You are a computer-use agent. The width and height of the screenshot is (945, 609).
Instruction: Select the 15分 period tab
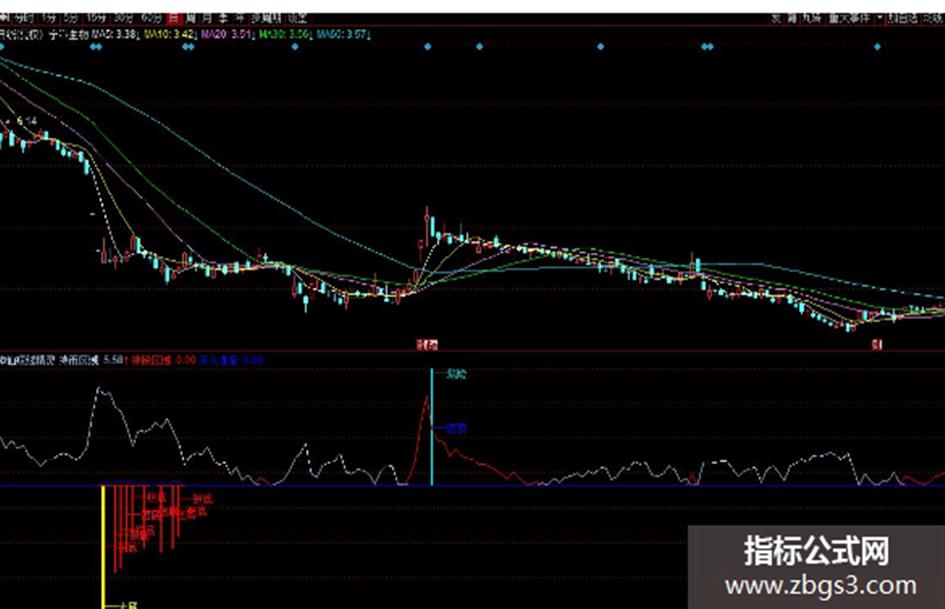coord(96,18)
